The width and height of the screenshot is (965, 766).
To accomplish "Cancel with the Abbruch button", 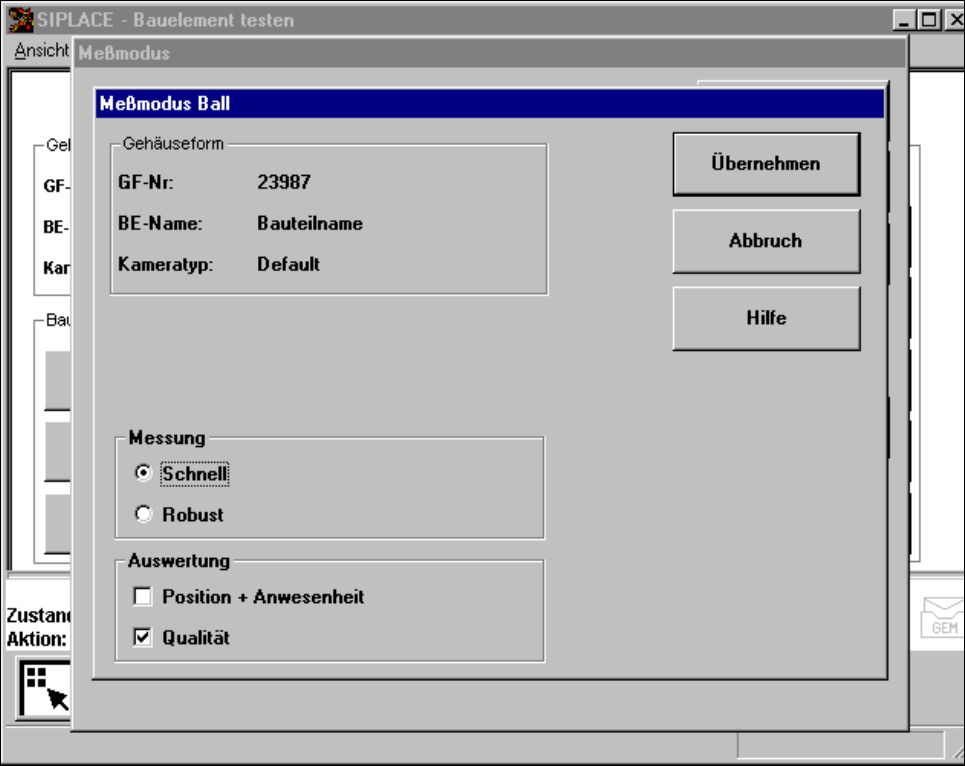I will pos(766,241).
